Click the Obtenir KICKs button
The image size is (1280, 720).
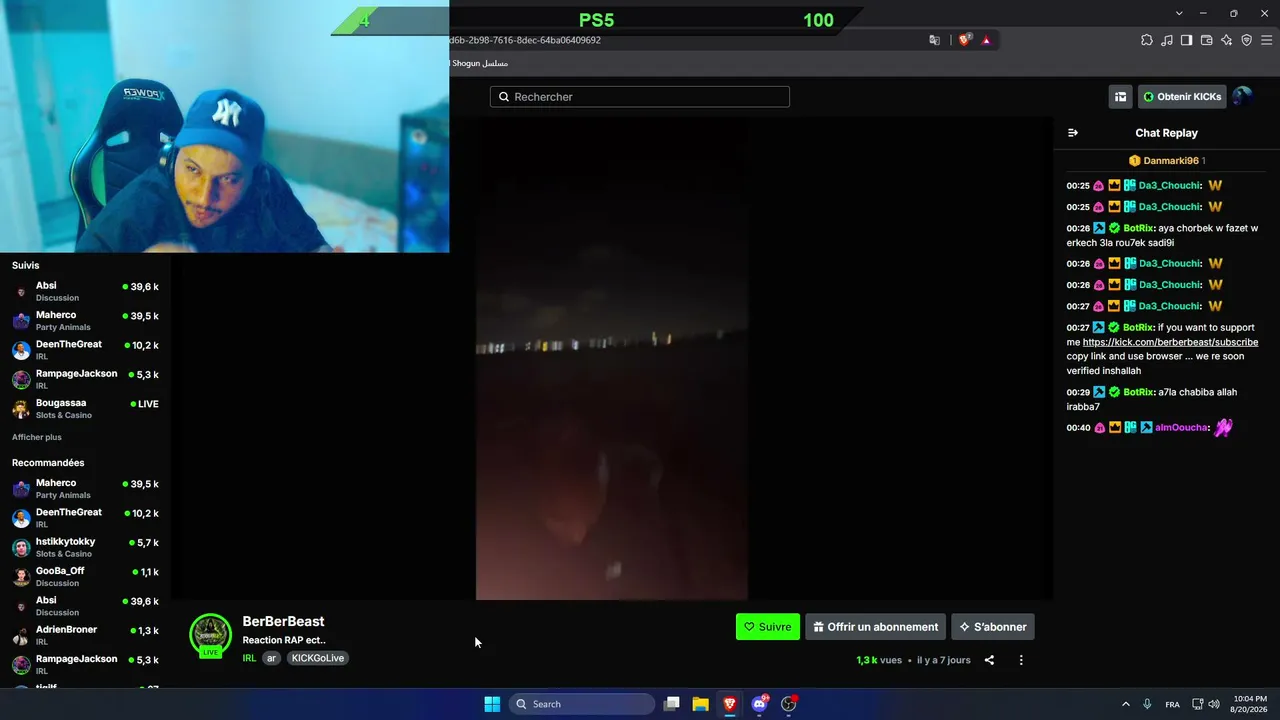click(1182, 97)
